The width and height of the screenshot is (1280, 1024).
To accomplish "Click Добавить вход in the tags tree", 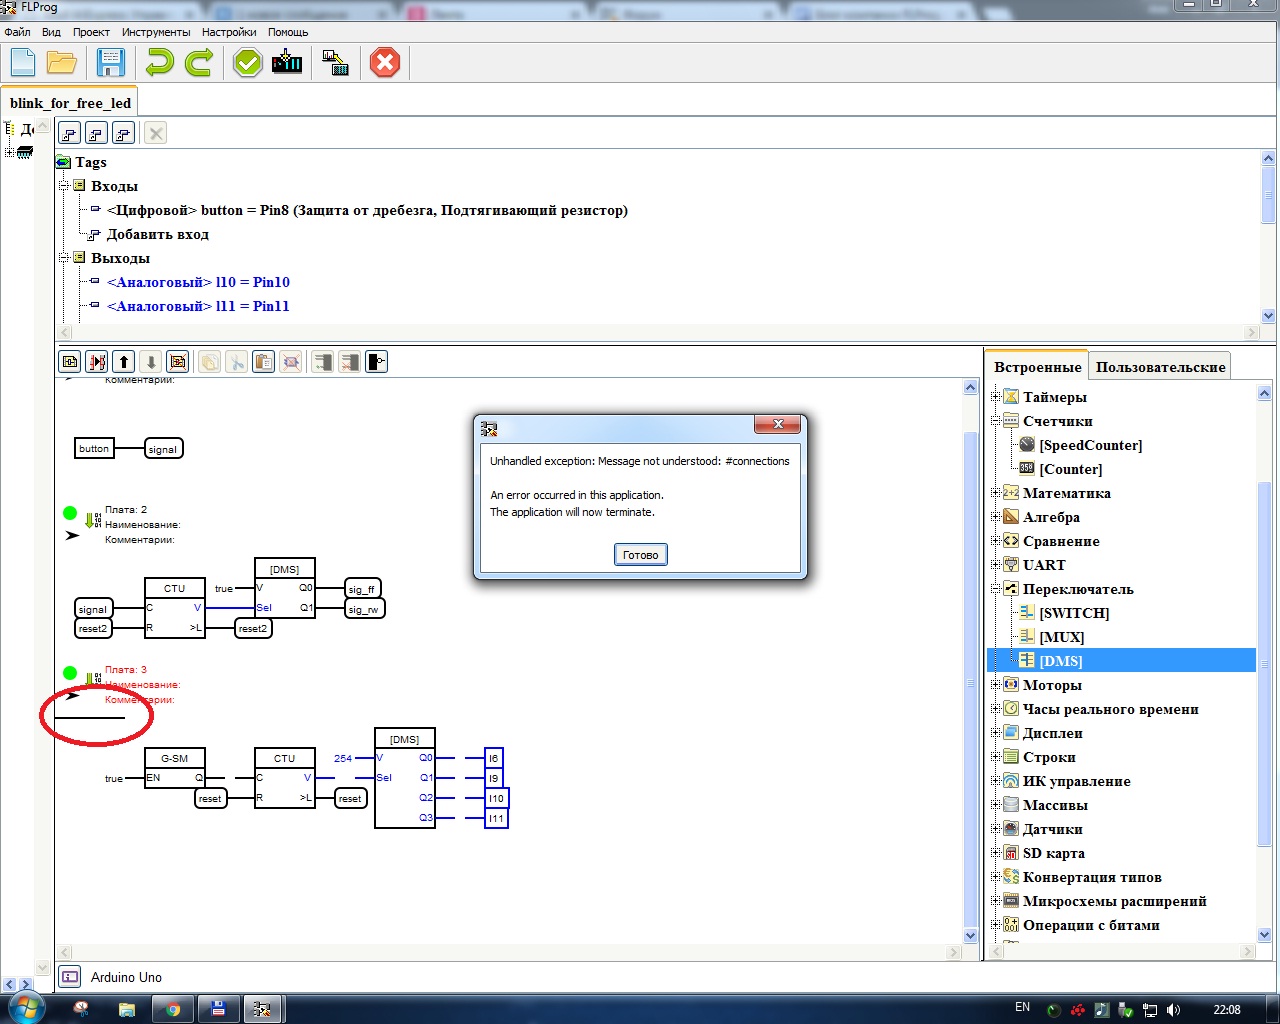I will point(158,234).
